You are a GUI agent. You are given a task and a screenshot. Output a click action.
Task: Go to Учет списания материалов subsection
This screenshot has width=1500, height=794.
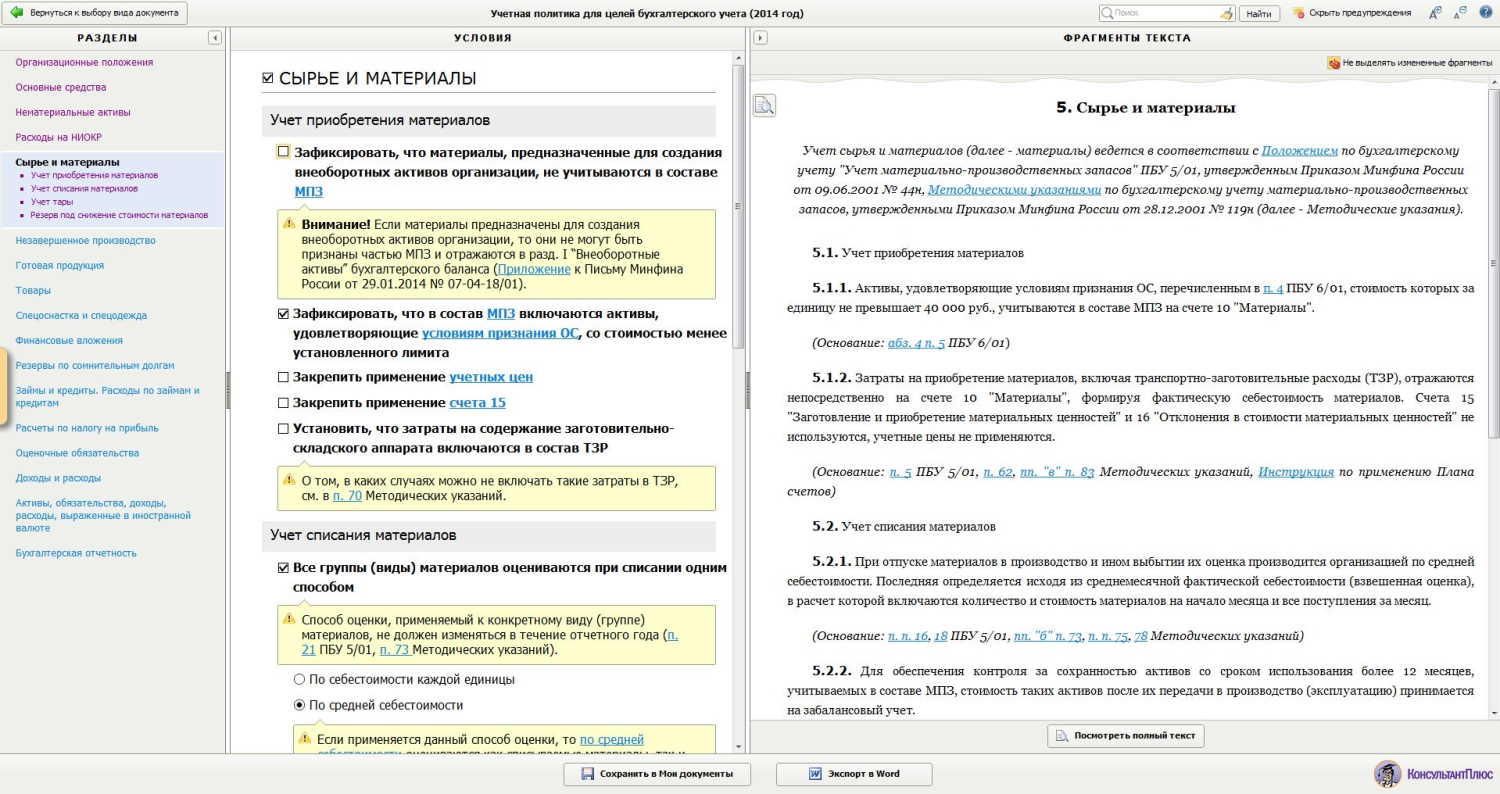[x=84, y=188]
